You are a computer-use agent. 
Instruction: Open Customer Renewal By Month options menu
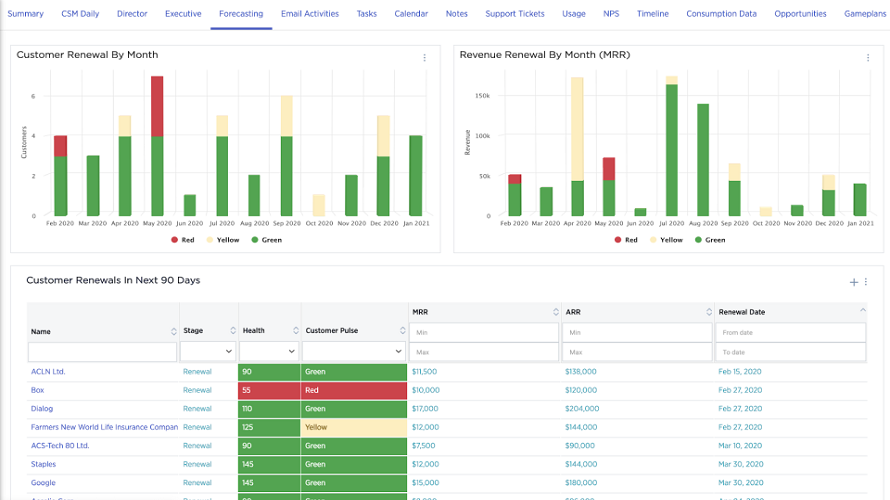click(425, 57)
